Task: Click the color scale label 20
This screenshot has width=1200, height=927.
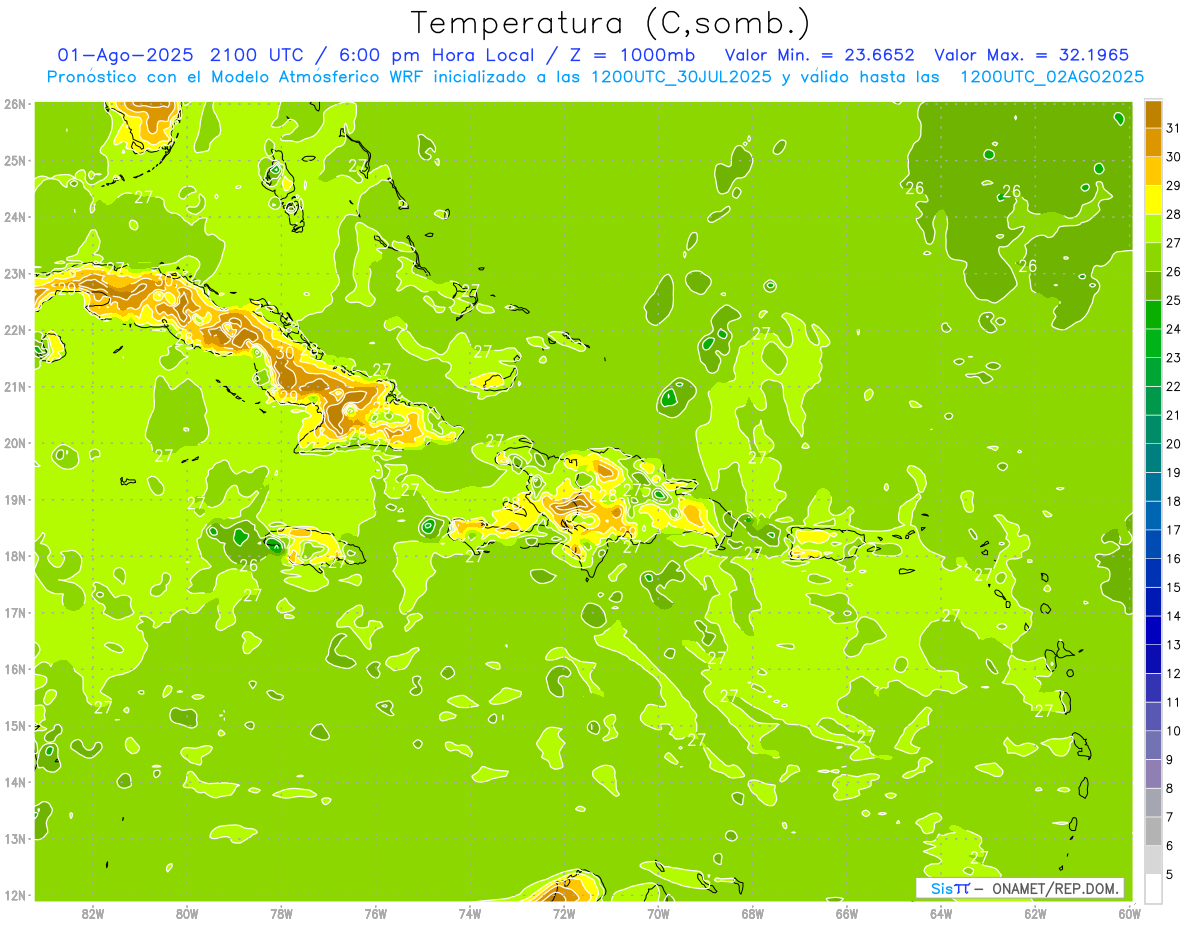Action: click(x=1174, y=444)
